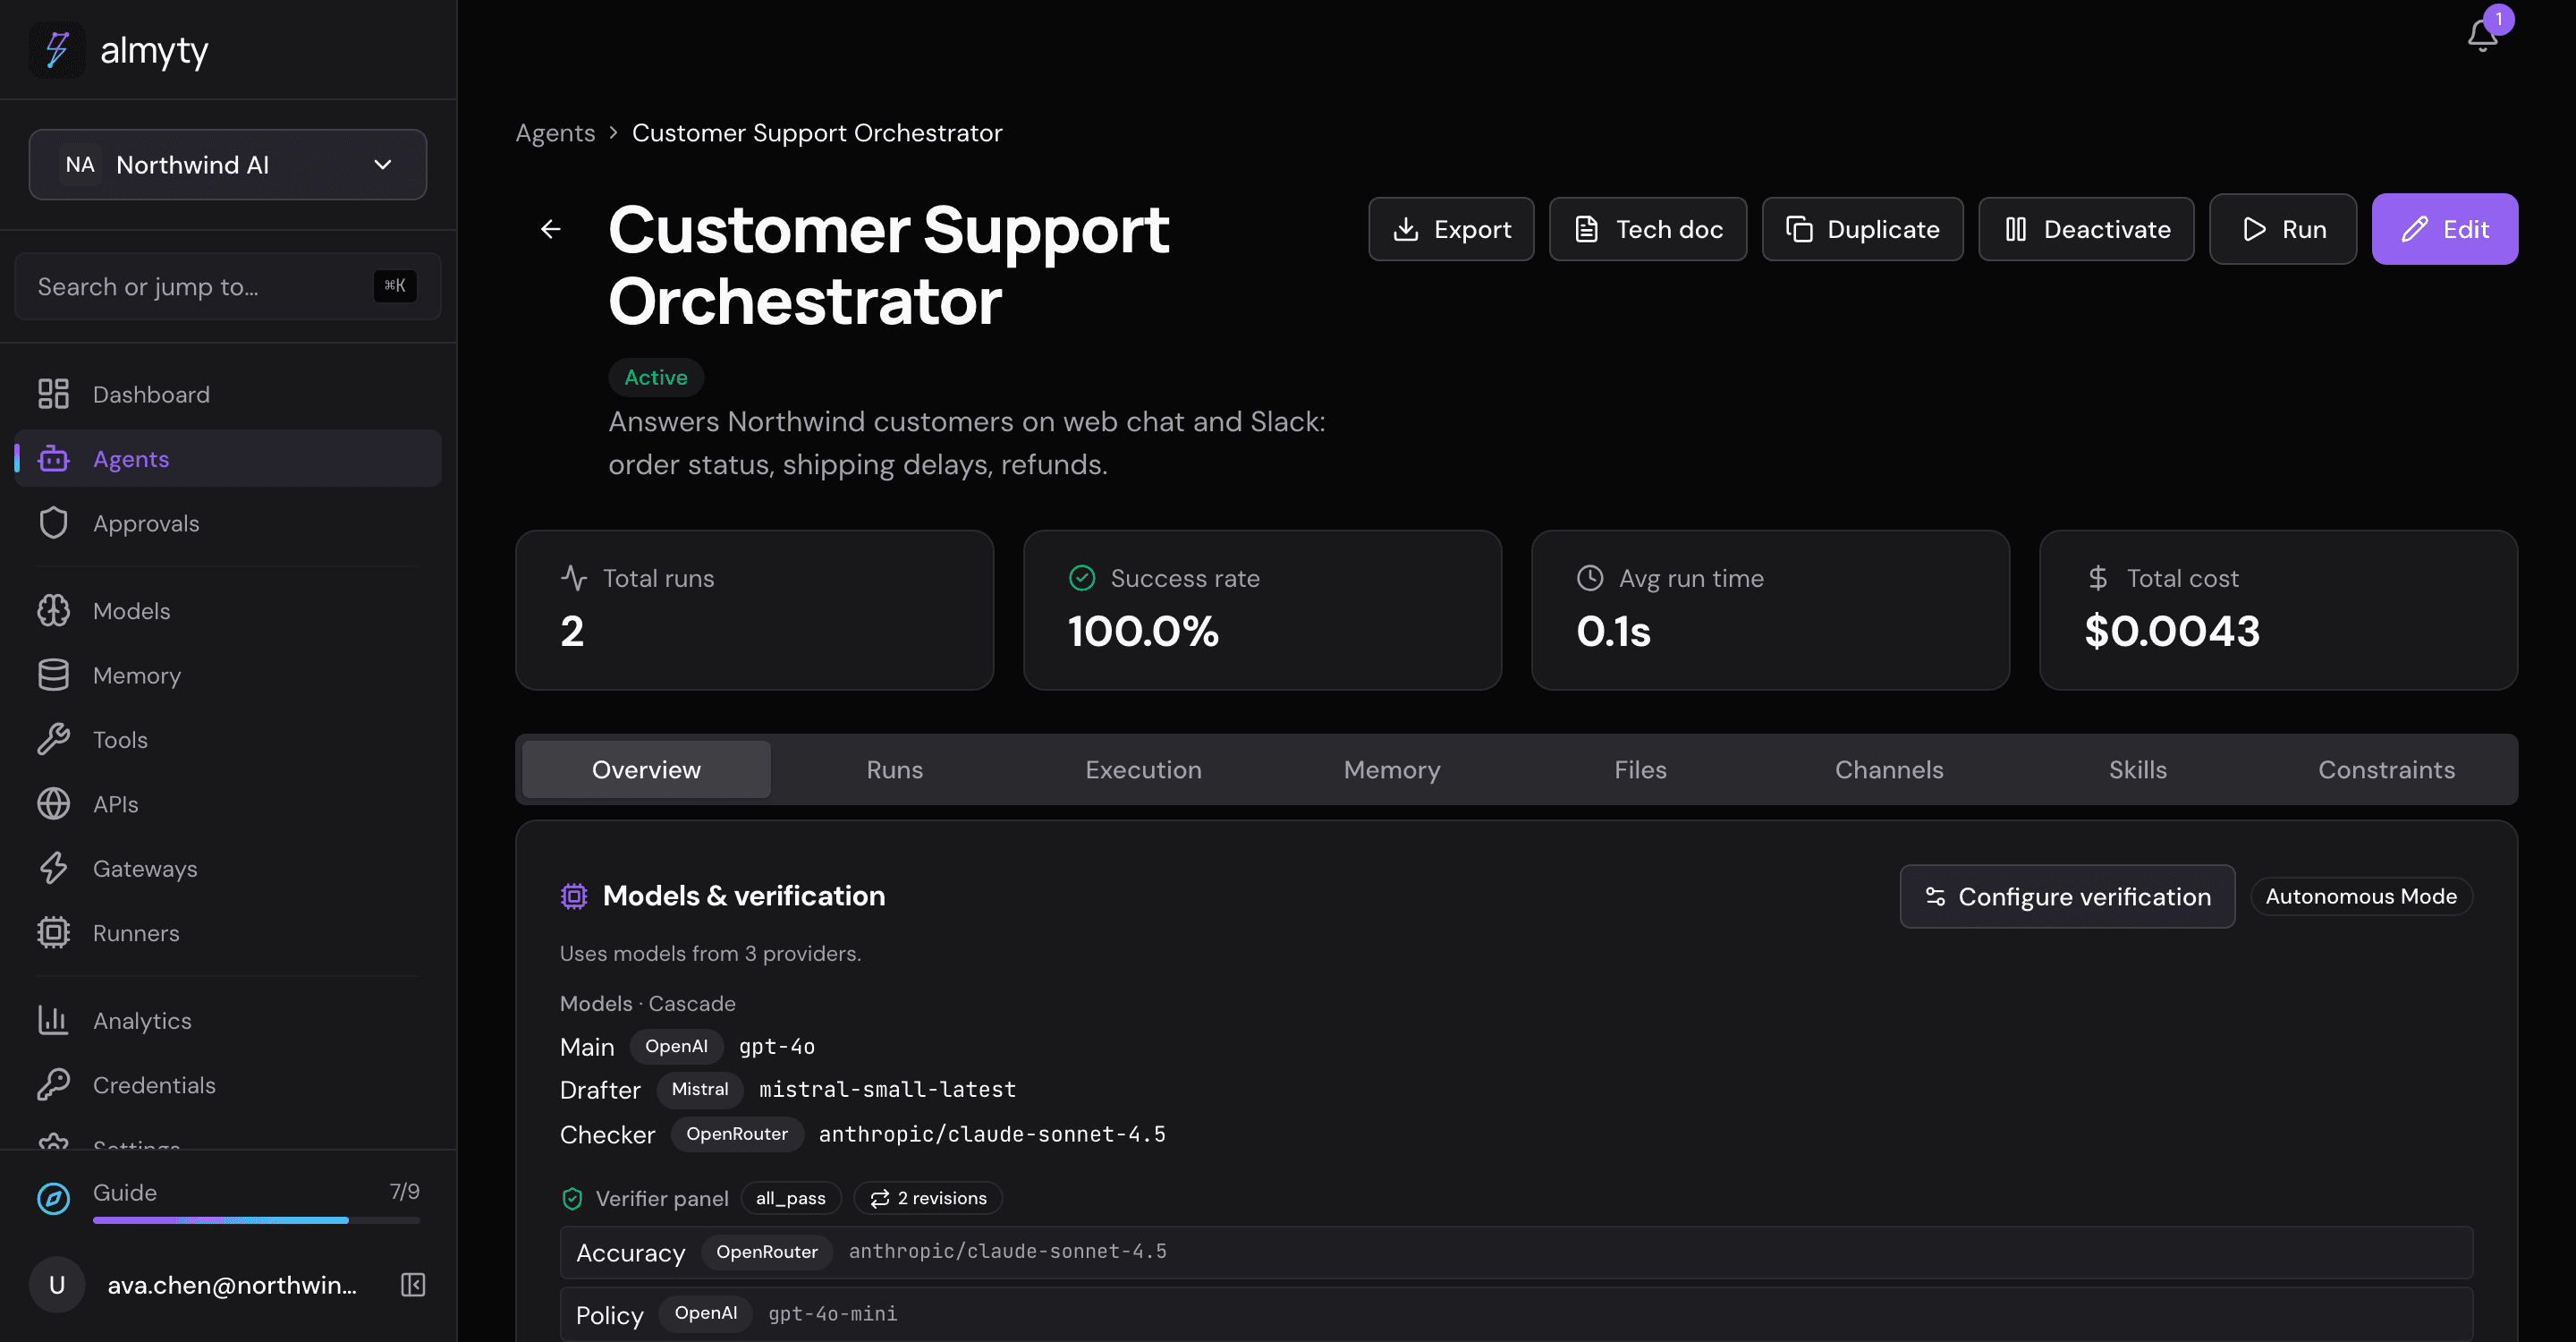
Task: Switch to the Execution tab
Action: (x=1143, y=770)
